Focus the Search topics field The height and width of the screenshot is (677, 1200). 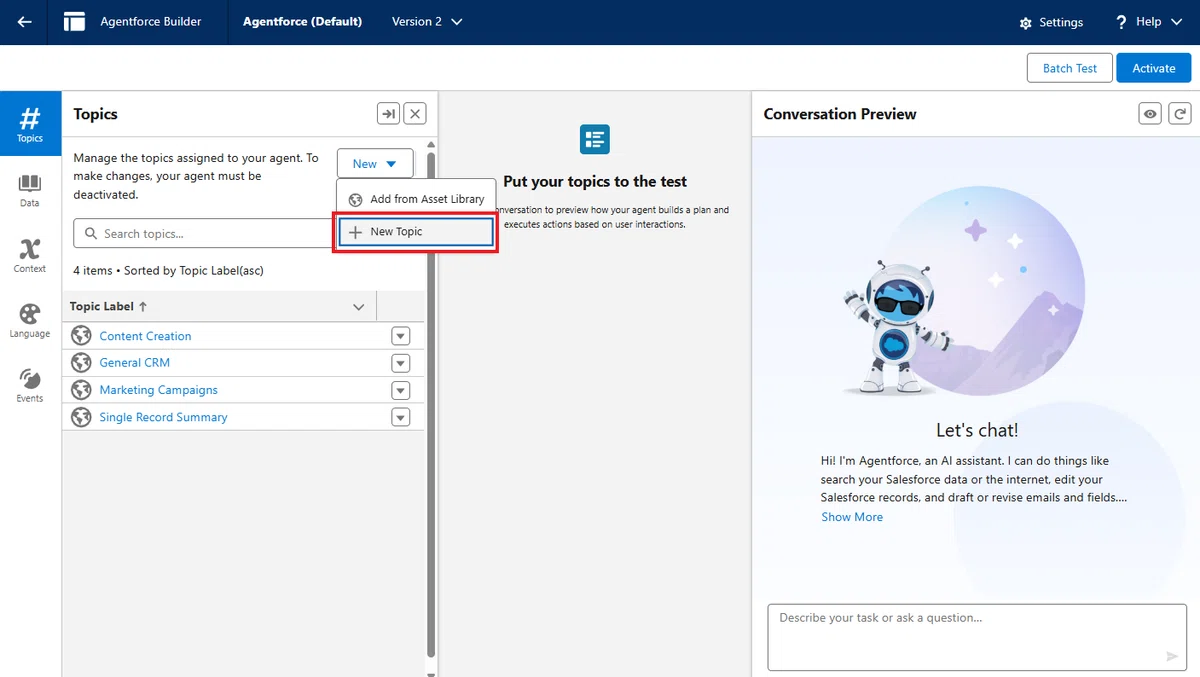(203, 234)
